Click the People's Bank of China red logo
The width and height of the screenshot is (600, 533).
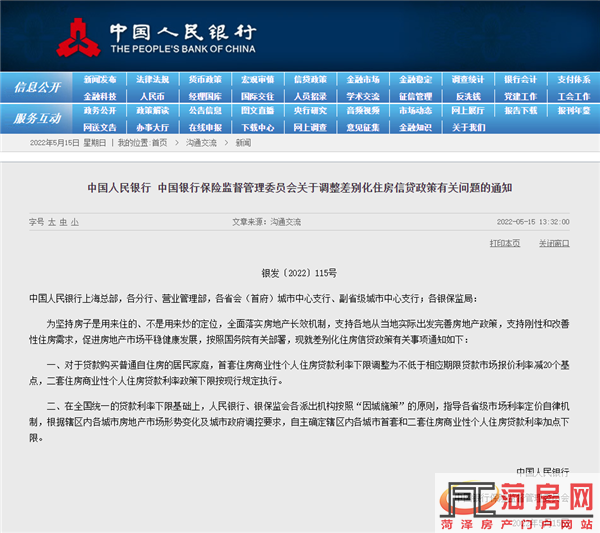pyautogui.click(x=78, y=37)
